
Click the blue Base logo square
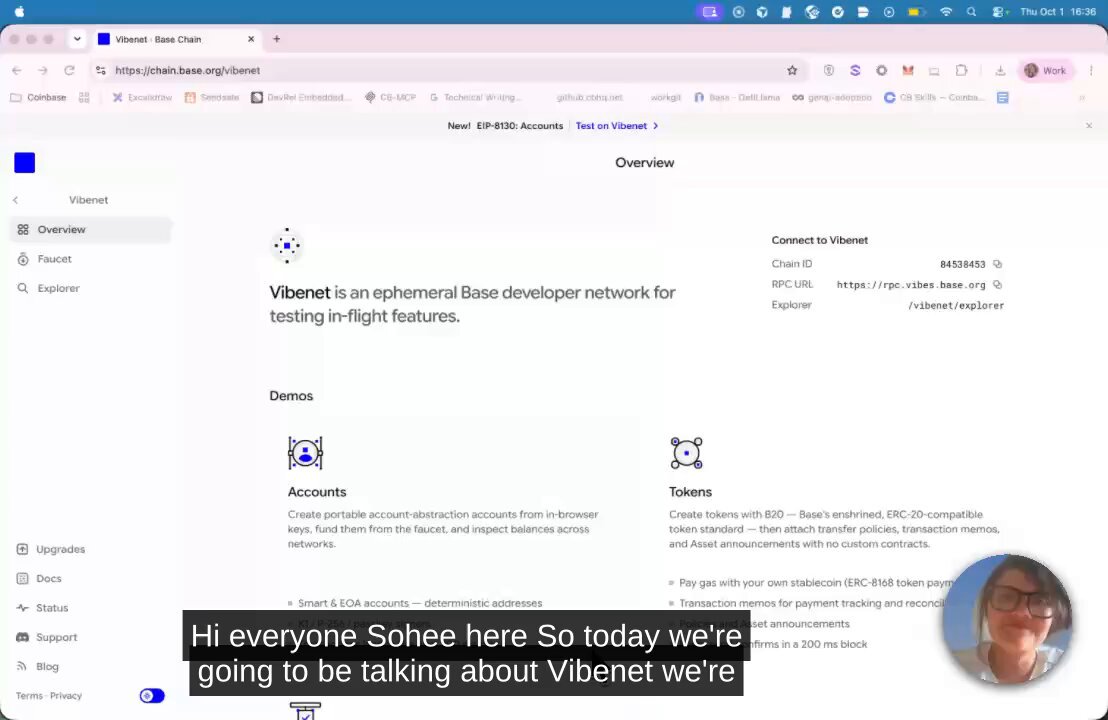(25, 163)
